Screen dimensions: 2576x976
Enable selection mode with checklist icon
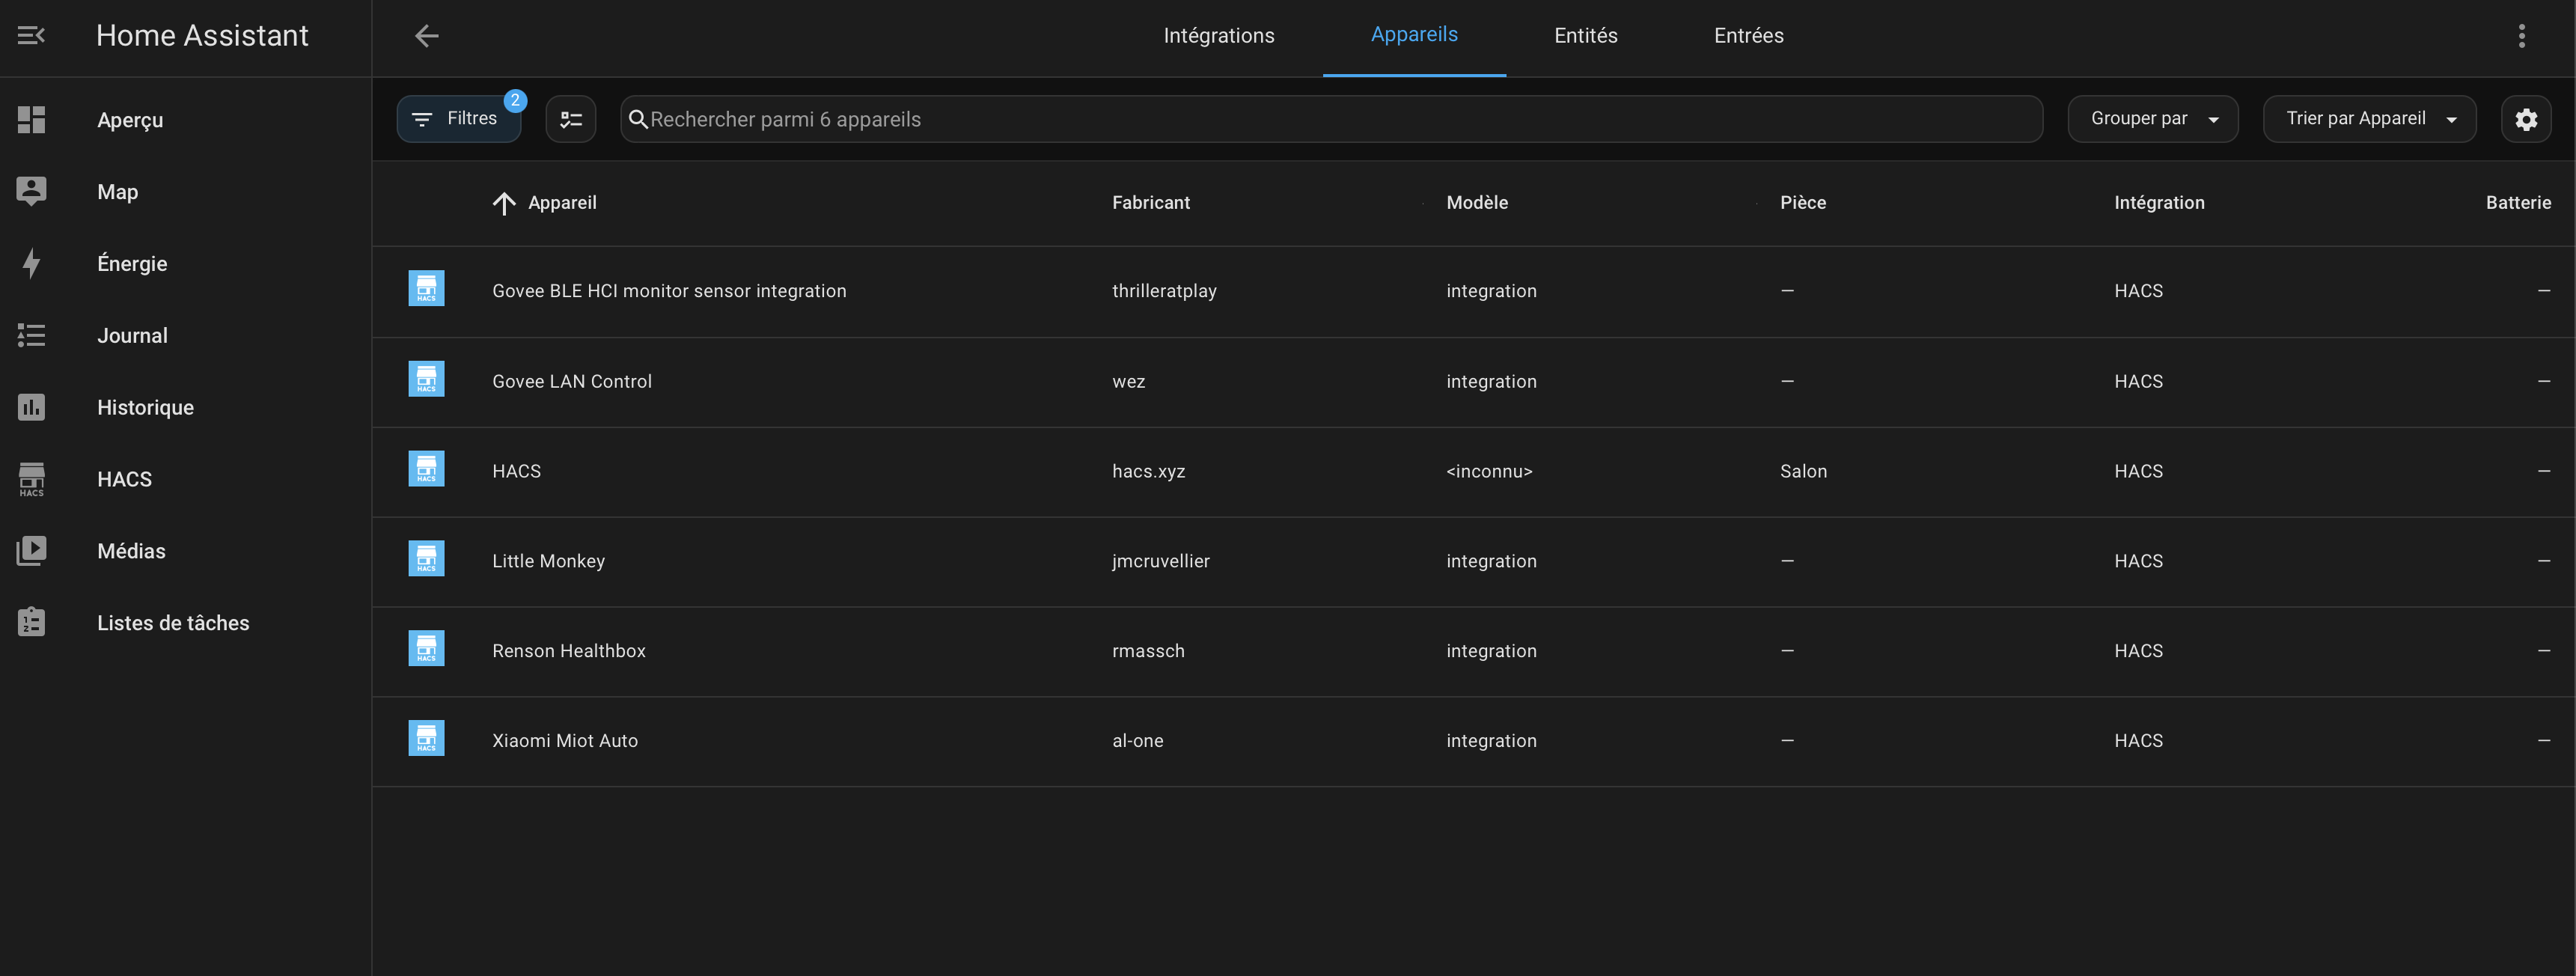point(571,119)
